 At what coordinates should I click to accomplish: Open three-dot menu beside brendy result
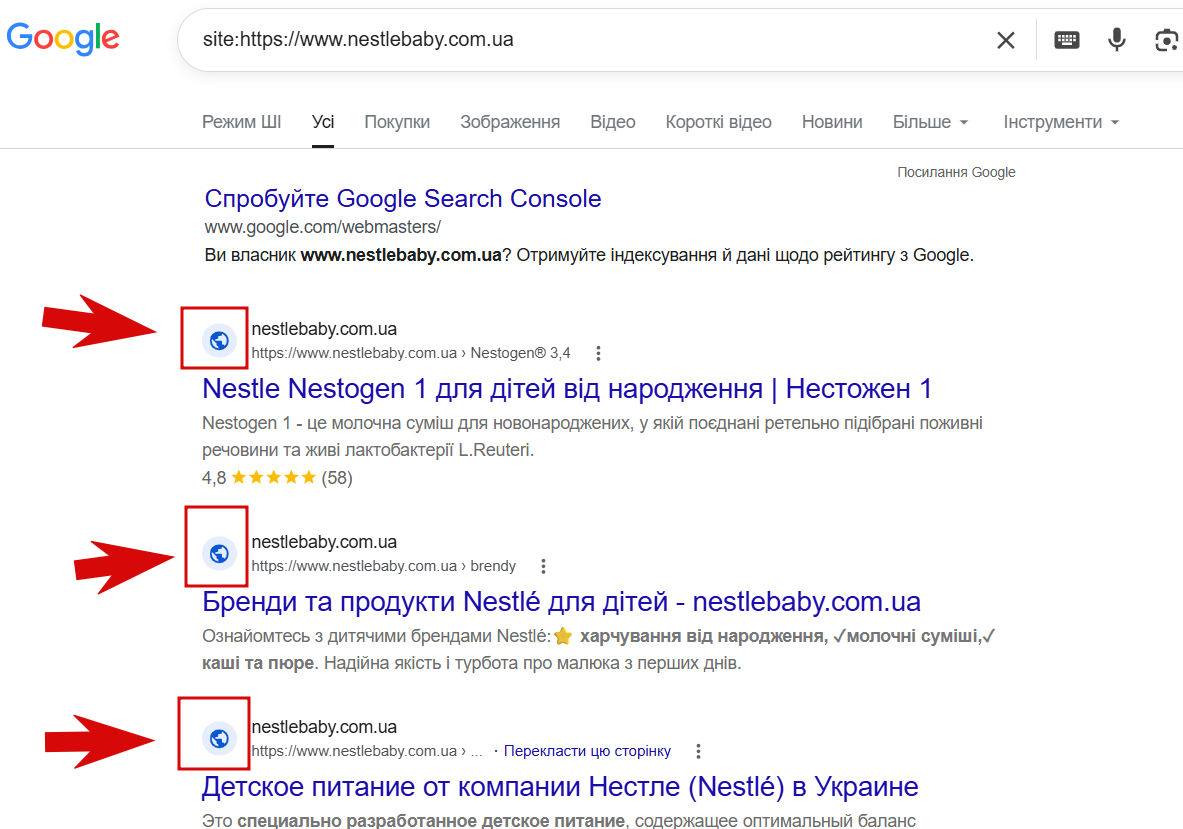click(543, 566)
